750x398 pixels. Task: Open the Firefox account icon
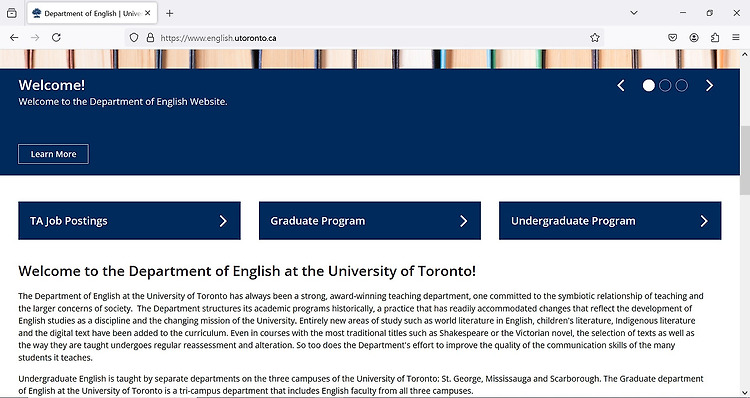click(x=694, y=37)
